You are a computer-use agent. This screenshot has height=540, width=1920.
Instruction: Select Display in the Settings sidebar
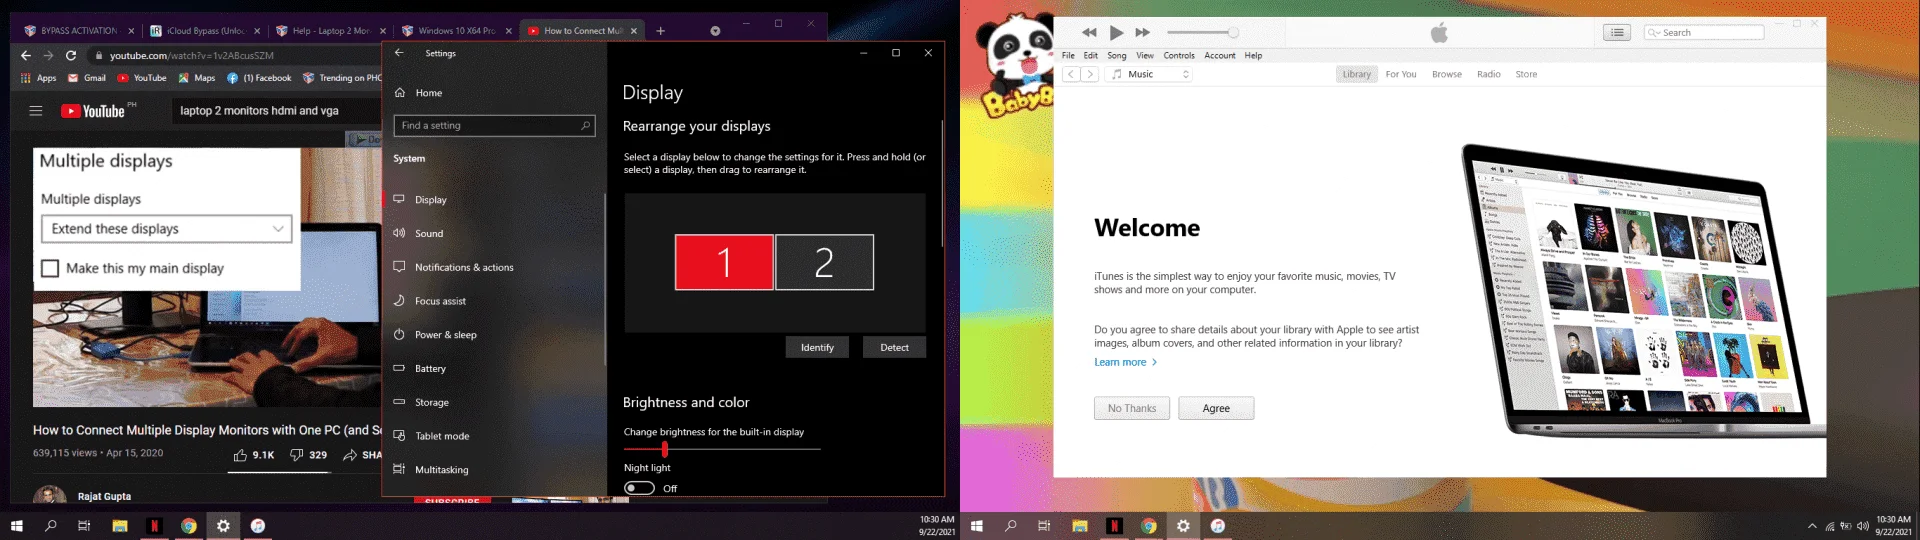431,200
